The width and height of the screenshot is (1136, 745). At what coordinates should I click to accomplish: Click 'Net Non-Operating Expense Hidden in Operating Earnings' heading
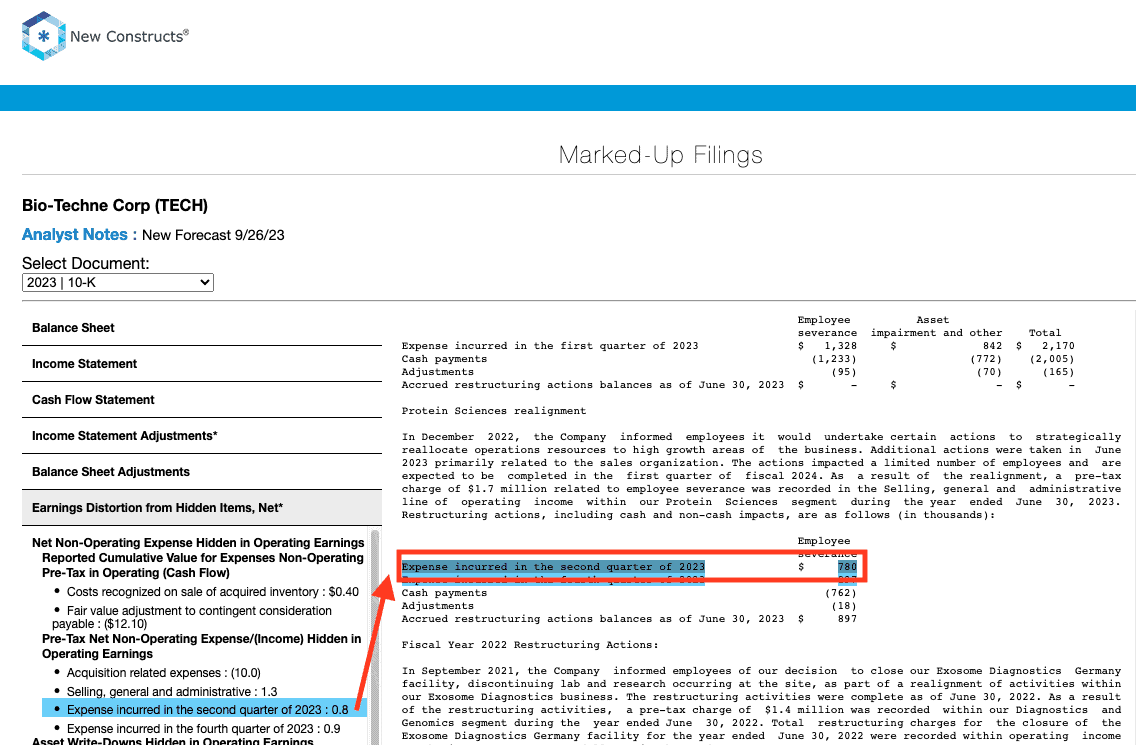(198, 543)
